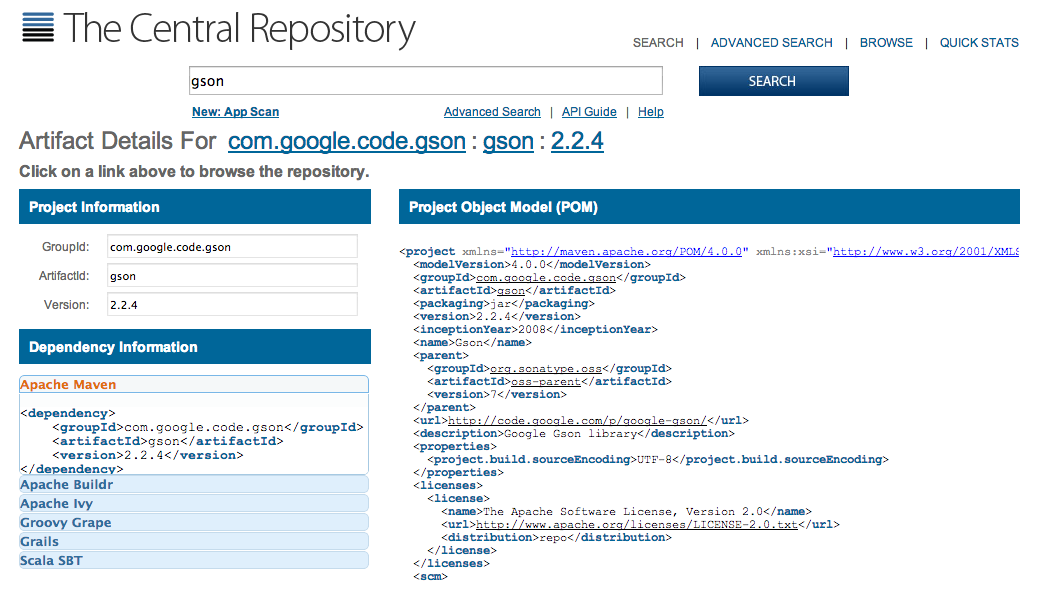This screenshot has width=1051, height=593.
Task: Click the gson artifactId link in POM
Action: [511, 290]
